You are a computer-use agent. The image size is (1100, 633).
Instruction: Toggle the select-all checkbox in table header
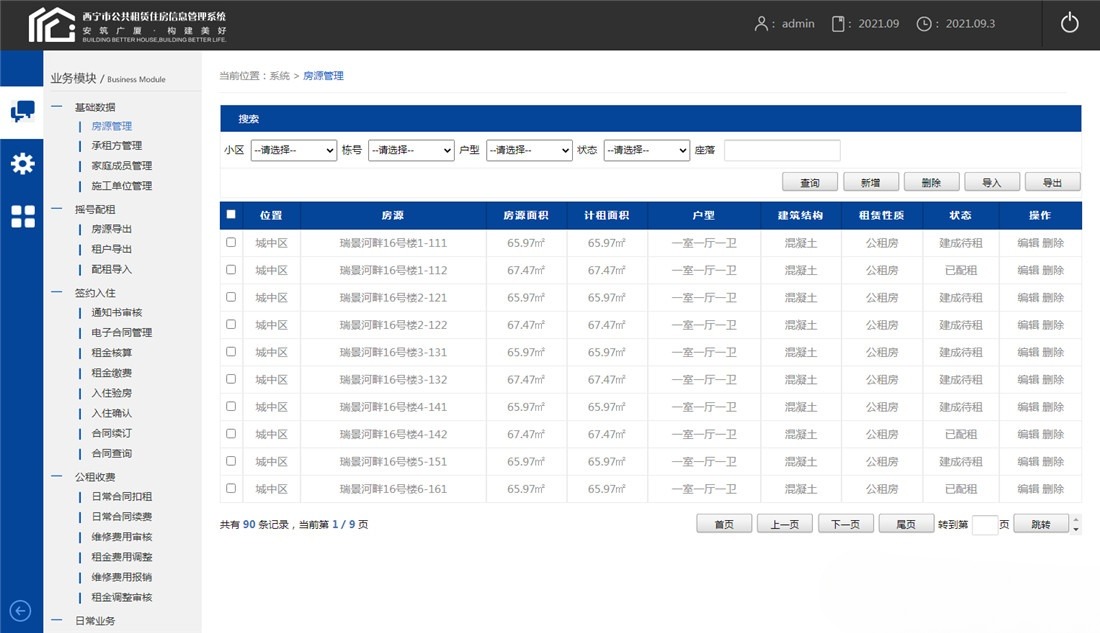coord(230,214)
